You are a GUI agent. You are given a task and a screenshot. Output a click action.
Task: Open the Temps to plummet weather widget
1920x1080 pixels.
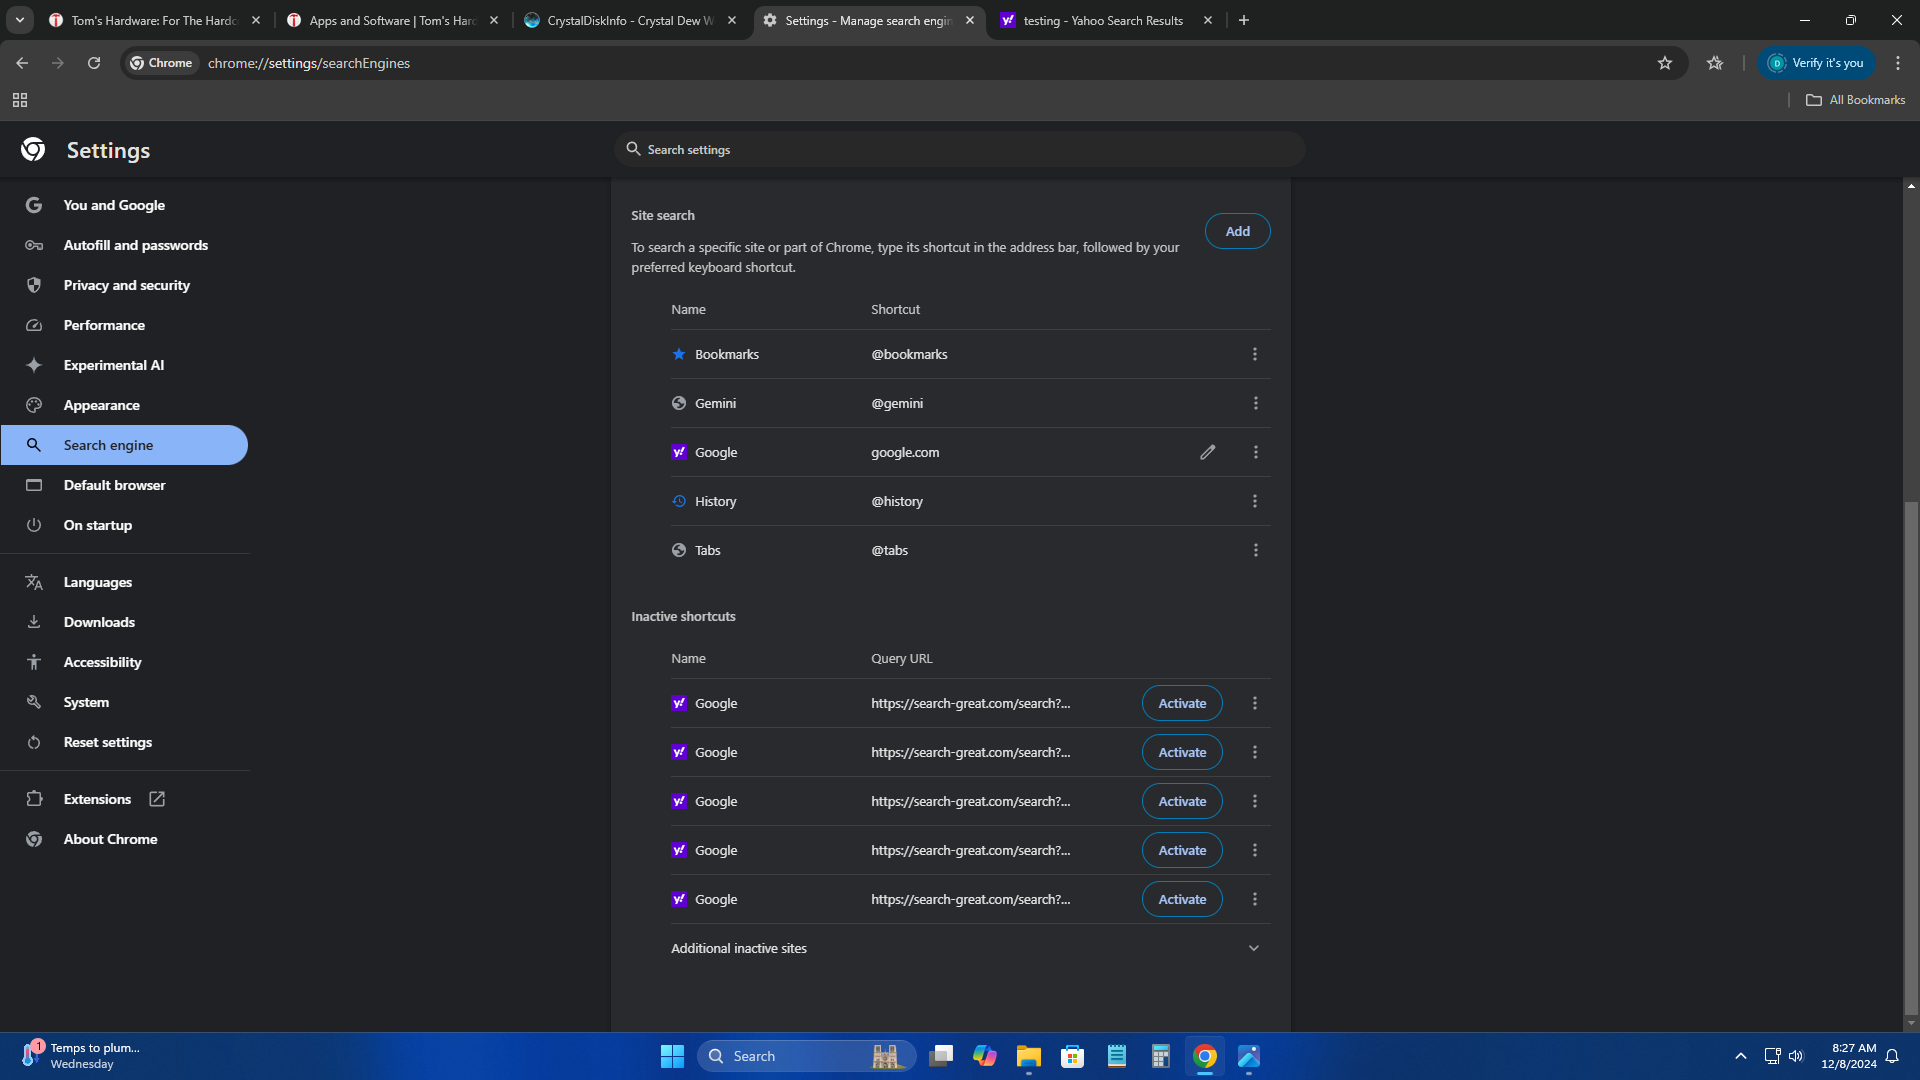tap(82, 1056)
